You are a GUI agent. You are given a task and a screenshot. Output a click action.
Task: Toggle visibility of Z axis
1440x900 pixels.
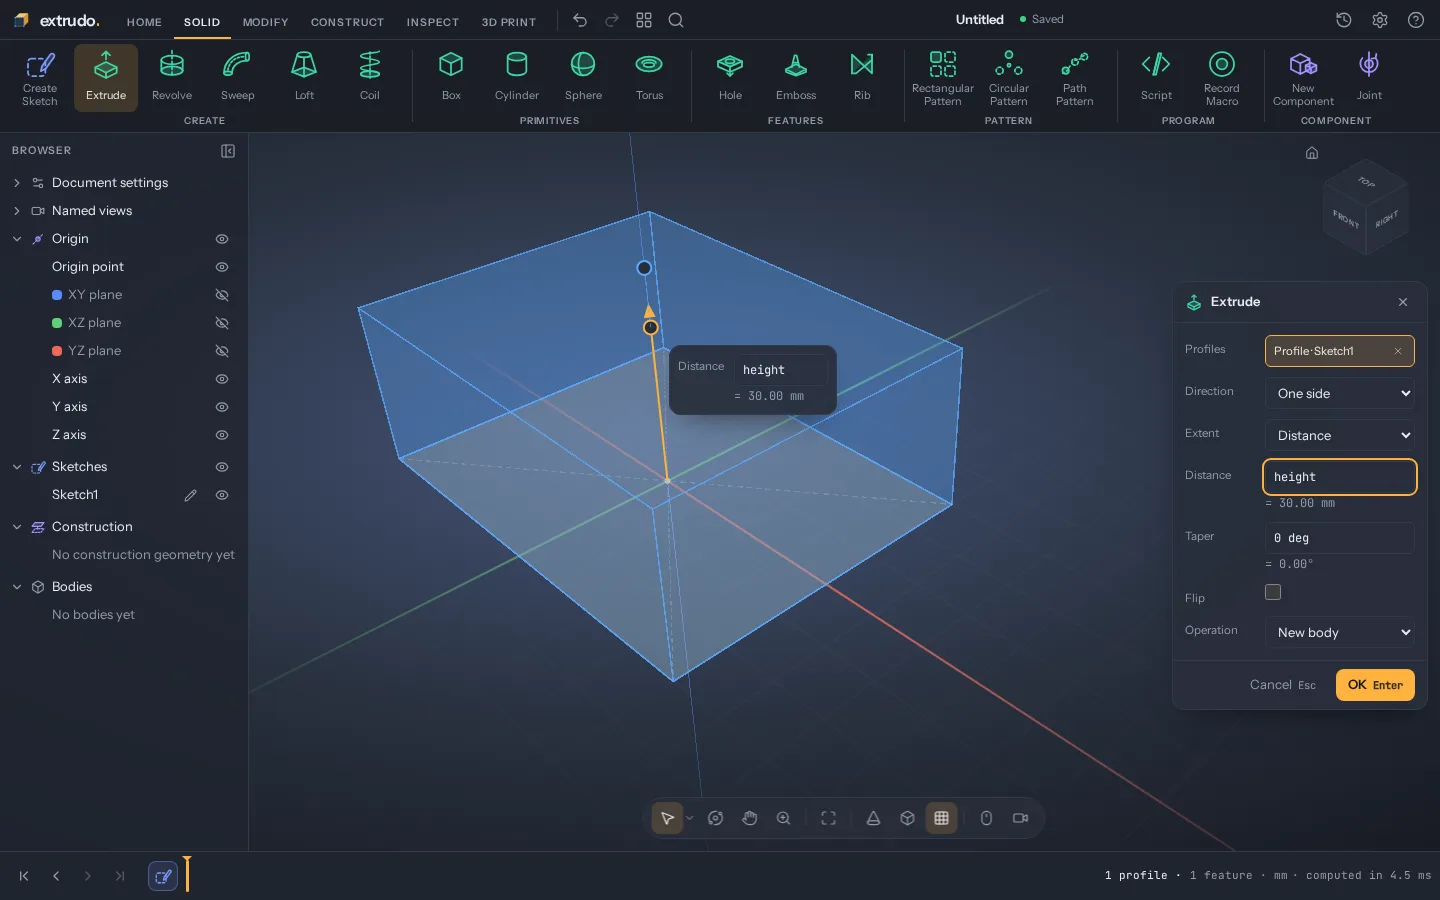tap(222, 435)
